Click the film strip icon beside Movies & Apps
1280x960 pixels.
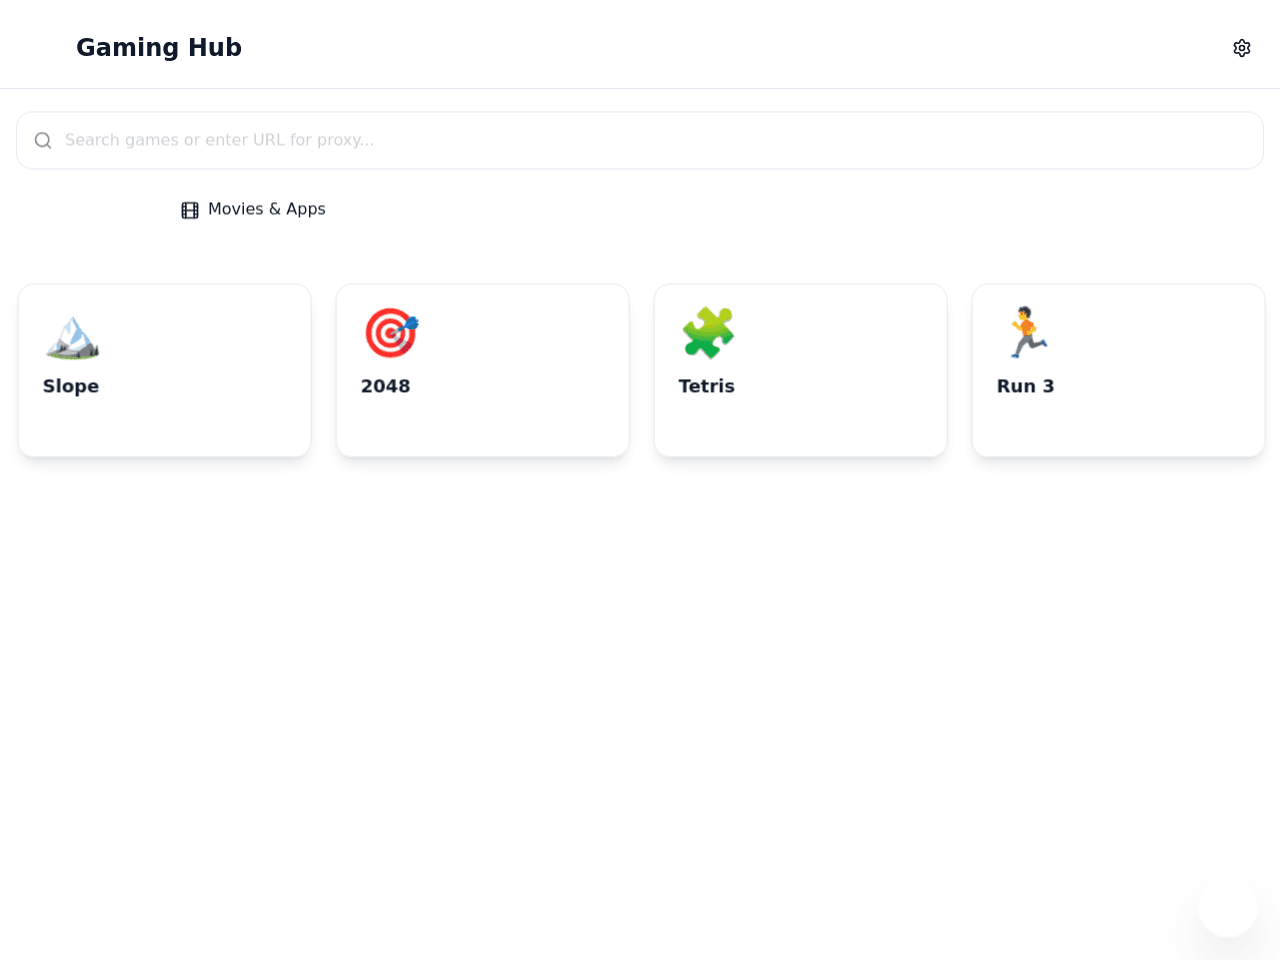190,210
